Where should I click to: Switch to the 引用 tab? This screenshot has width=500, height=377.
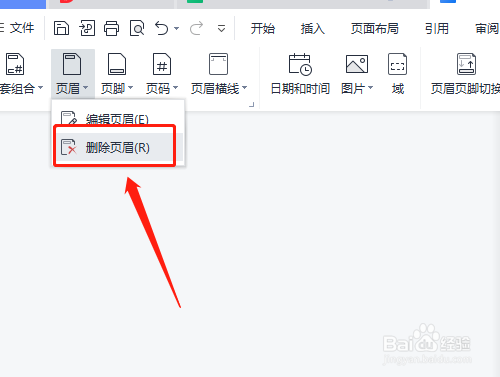pos(437,29)
